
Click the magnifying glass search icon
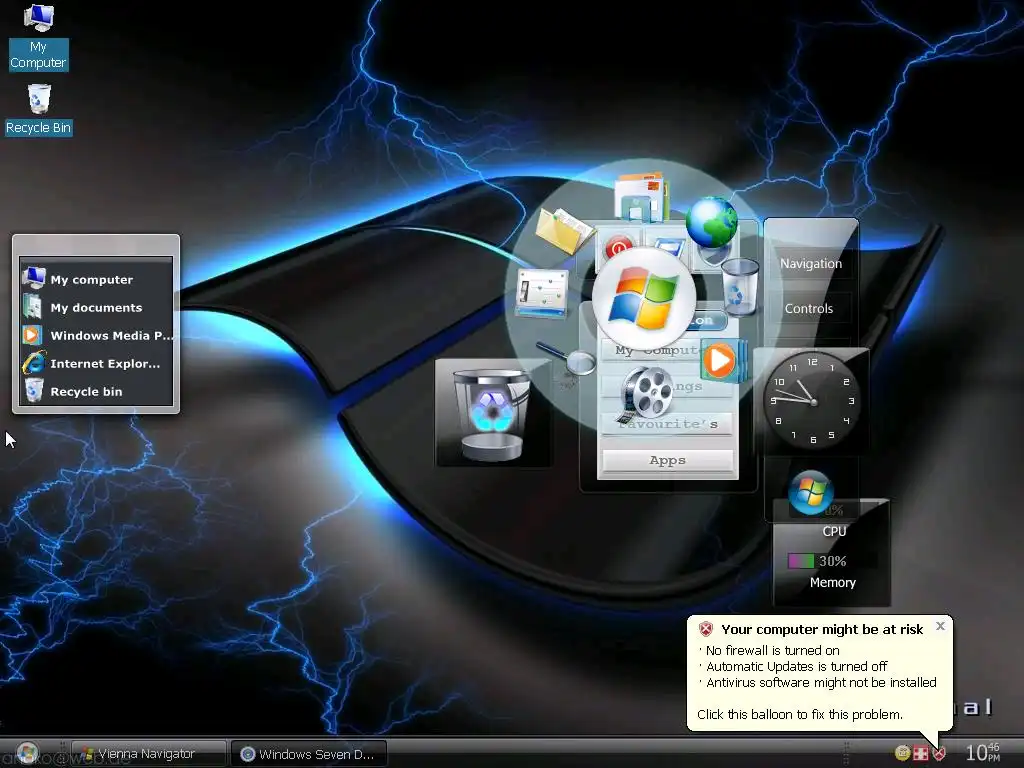[x=567, y=359]
